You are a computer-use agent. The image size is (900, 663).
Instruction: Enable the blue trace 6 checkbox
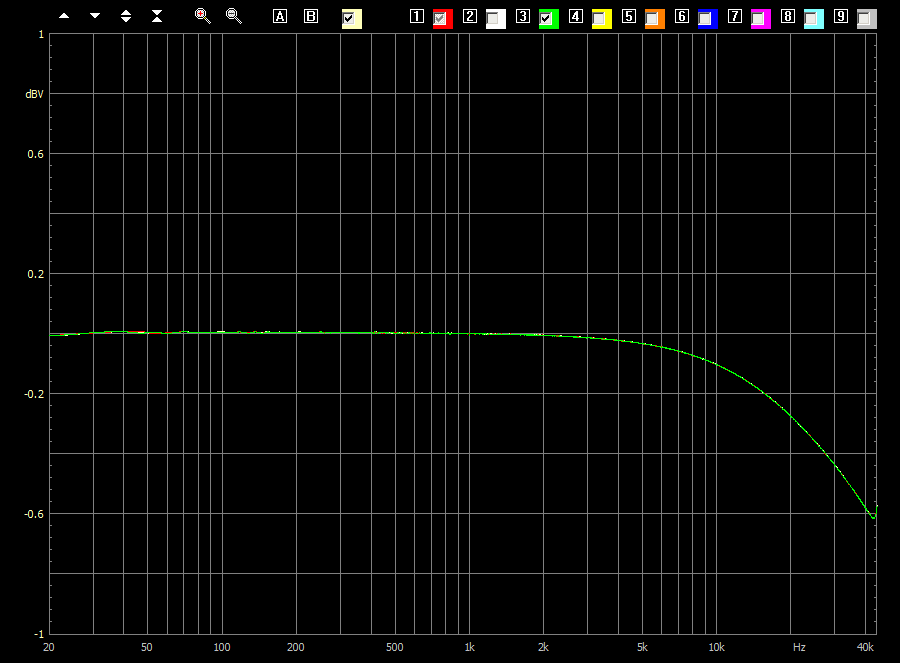(x=705, y=18)
